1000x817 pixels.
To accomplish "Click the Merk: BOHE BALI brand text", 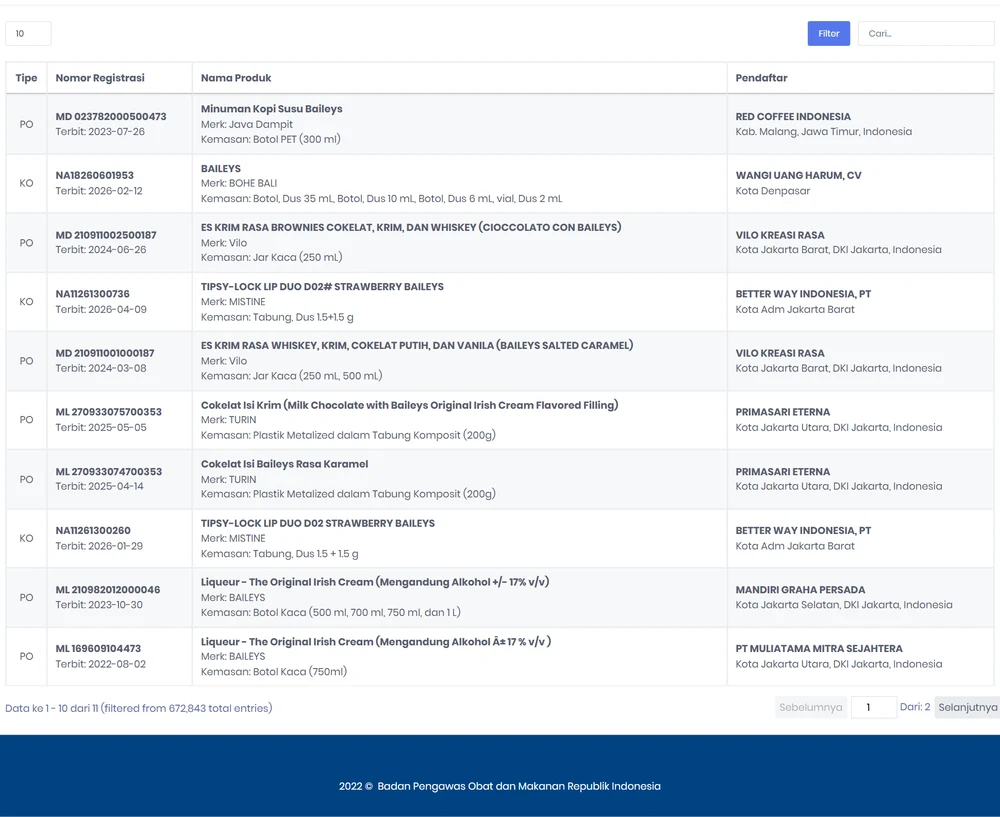I will pyautogui.click(x=239, y=183).
